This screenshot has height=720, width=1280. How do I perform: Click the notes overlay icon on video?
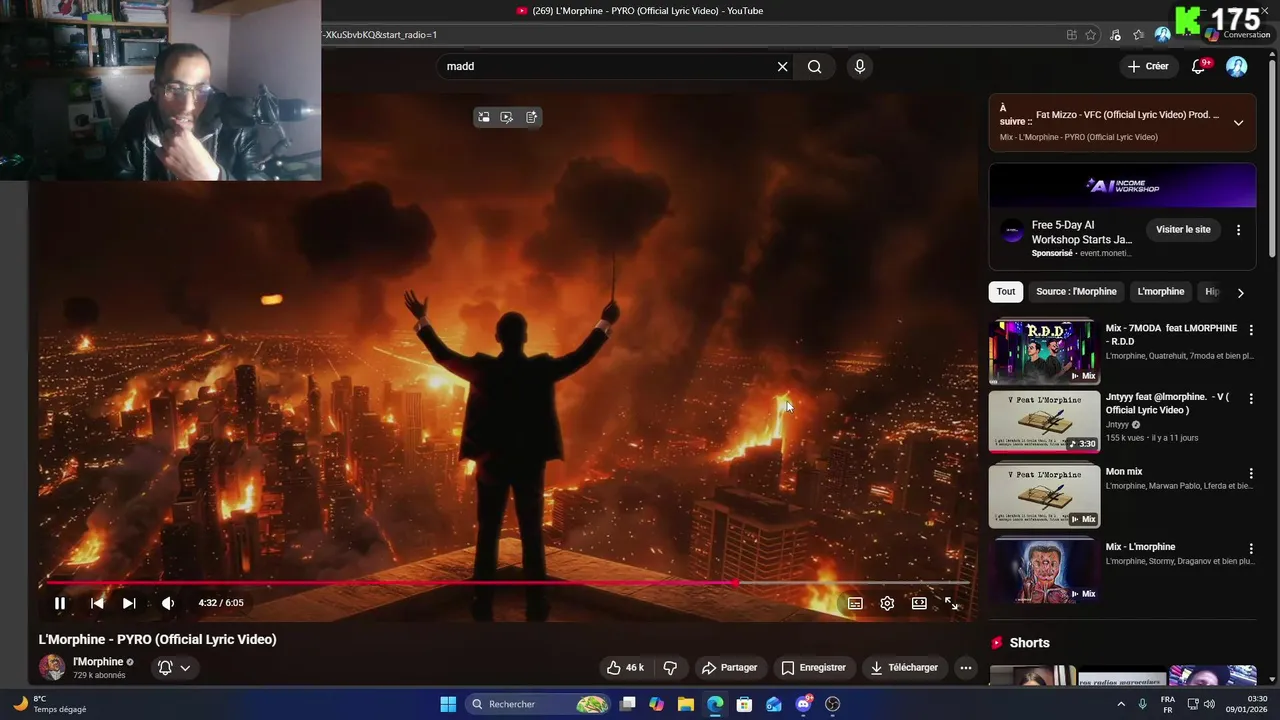[x=531, y=117]
